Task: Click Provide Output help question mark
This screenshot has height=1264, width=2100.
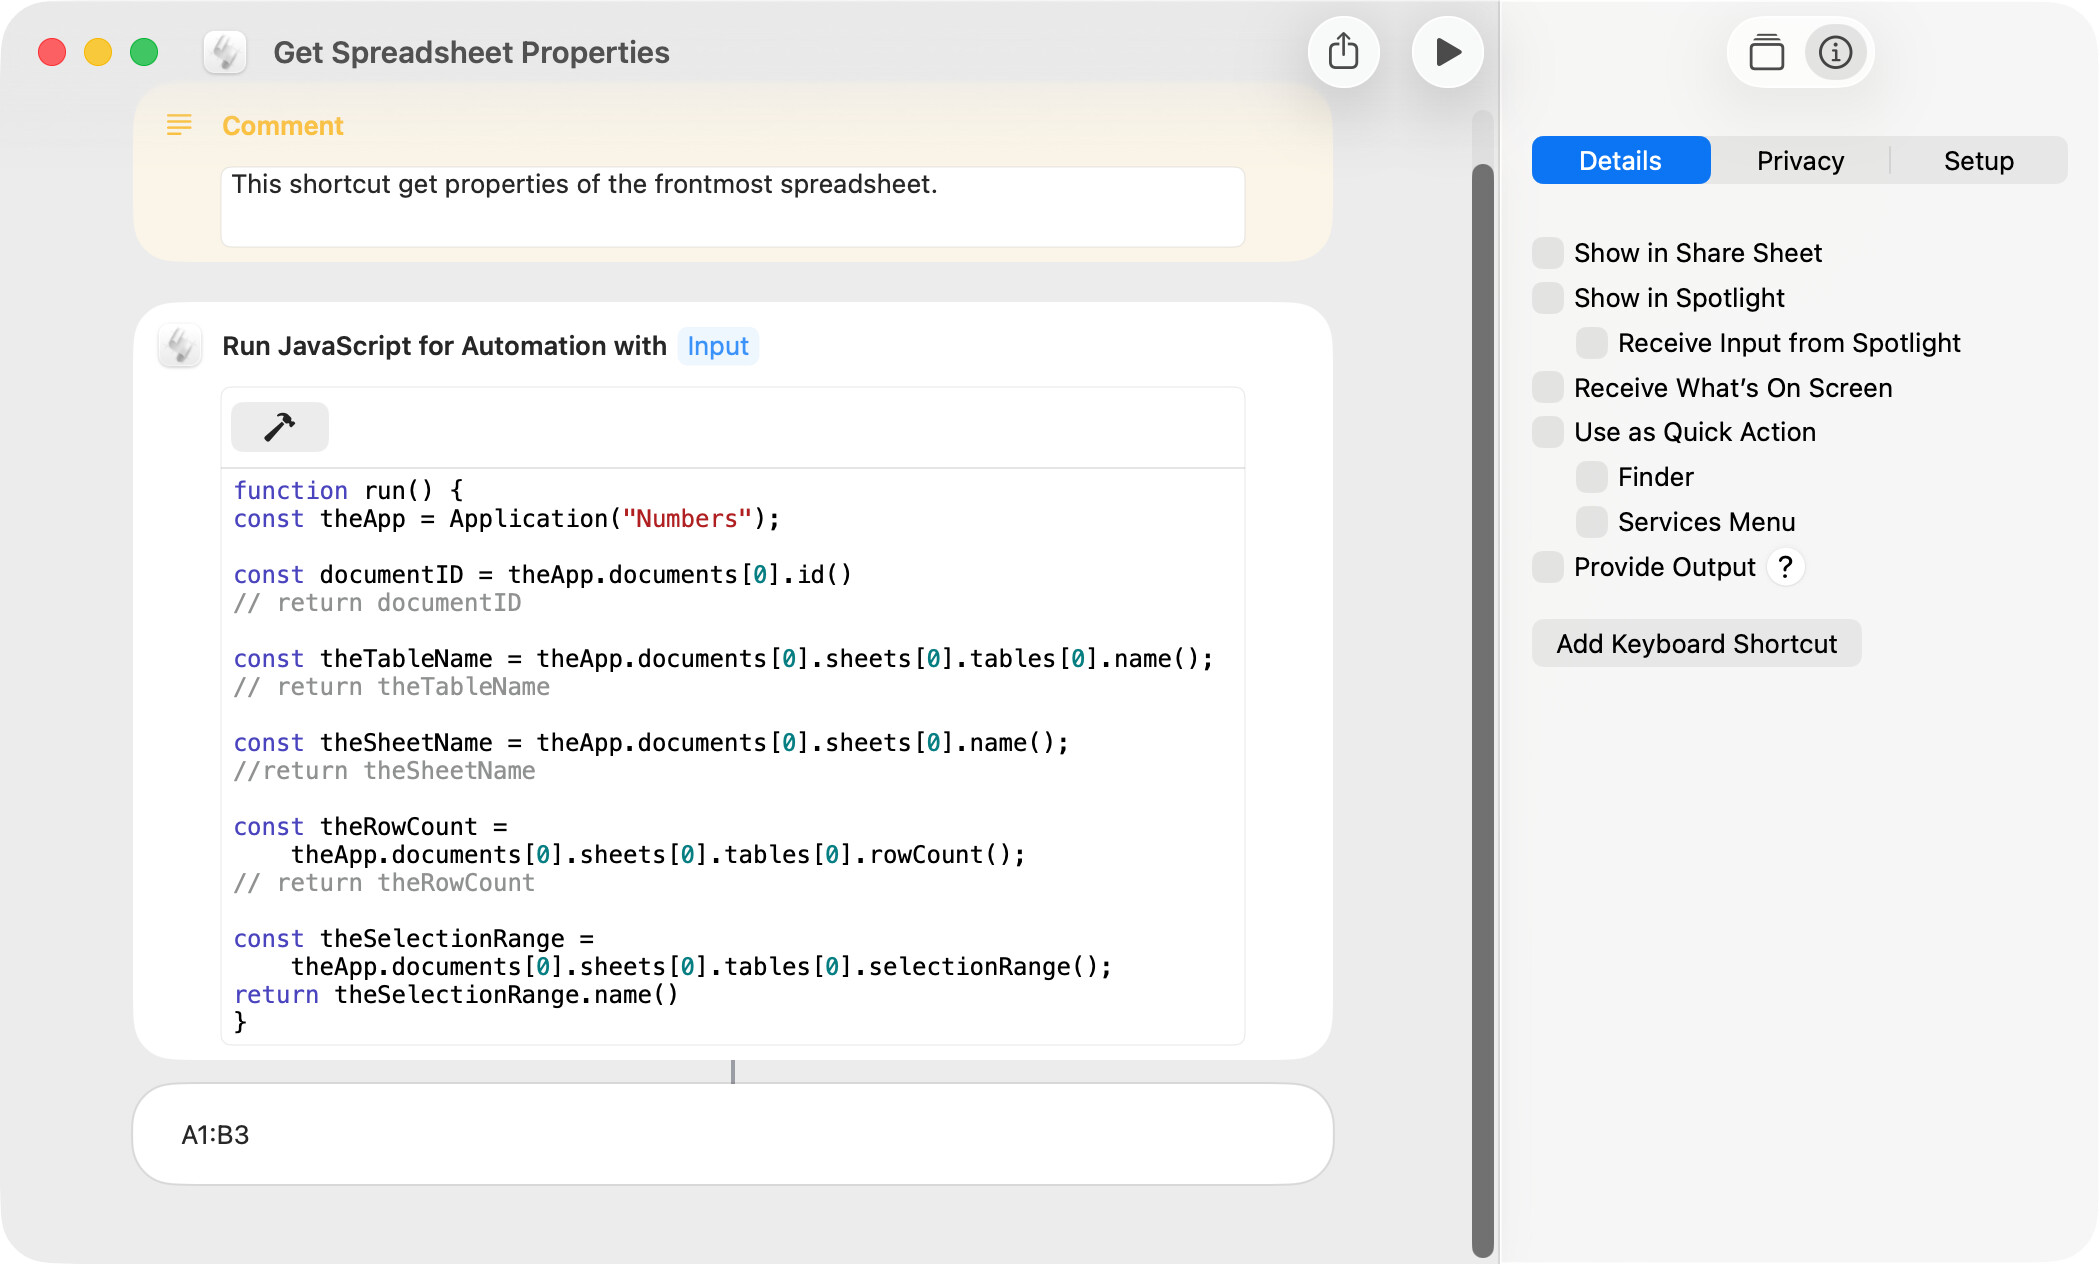Action: tap(1785, 567)
